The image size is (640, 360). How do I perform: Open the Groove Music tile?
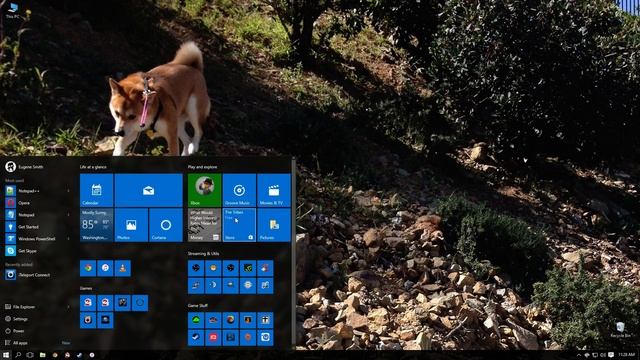[239, 190]
